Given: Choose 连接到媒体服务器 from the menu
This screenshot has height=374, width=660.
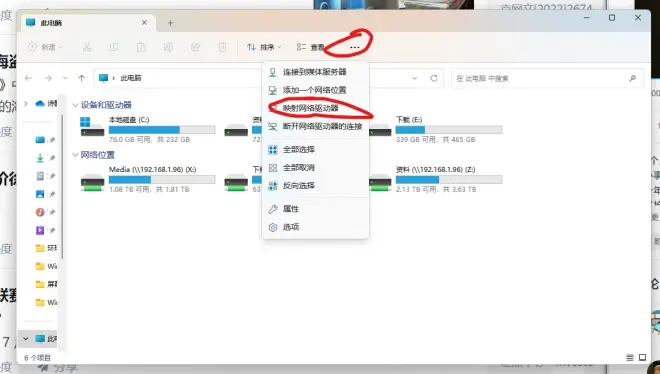Looking at the screenshot, I should (x=315, y=72).
